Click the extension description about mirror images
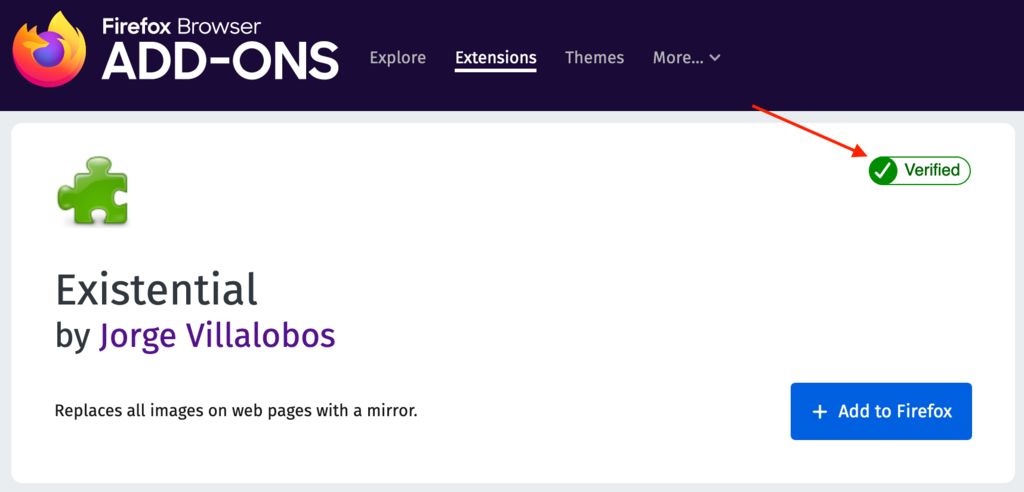1024x492 pixels. (x=235, y=411)
